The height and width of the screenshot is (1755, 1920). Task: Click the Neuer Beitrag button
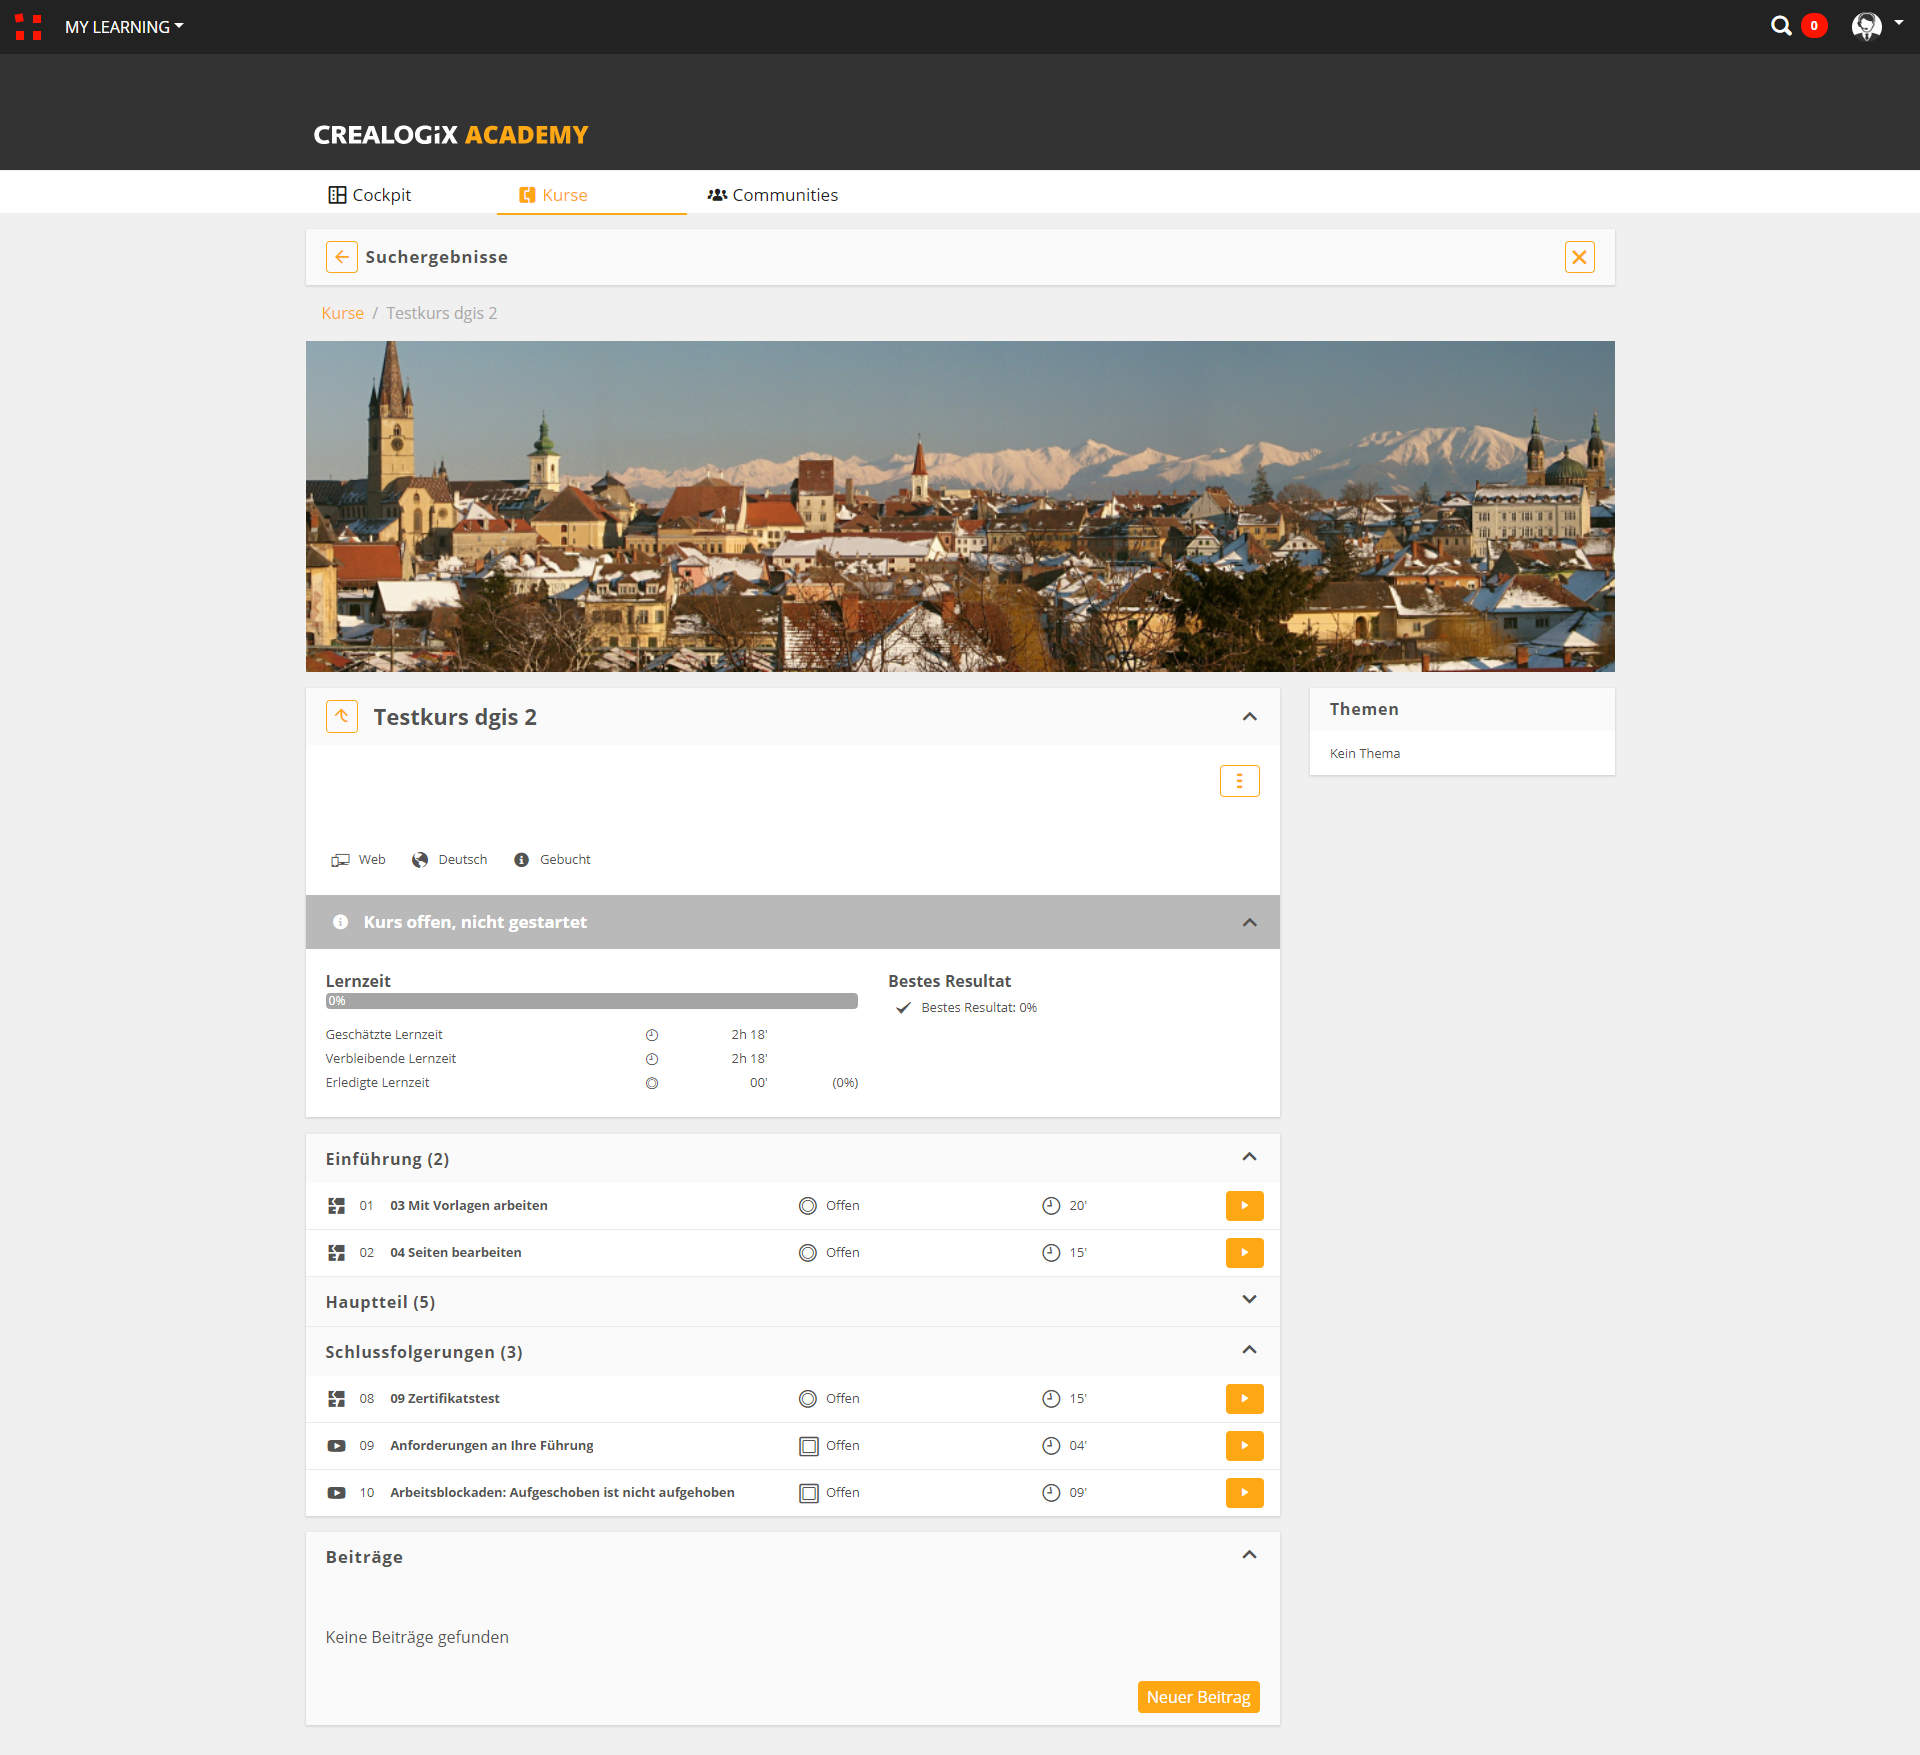coord(1198,1697)
